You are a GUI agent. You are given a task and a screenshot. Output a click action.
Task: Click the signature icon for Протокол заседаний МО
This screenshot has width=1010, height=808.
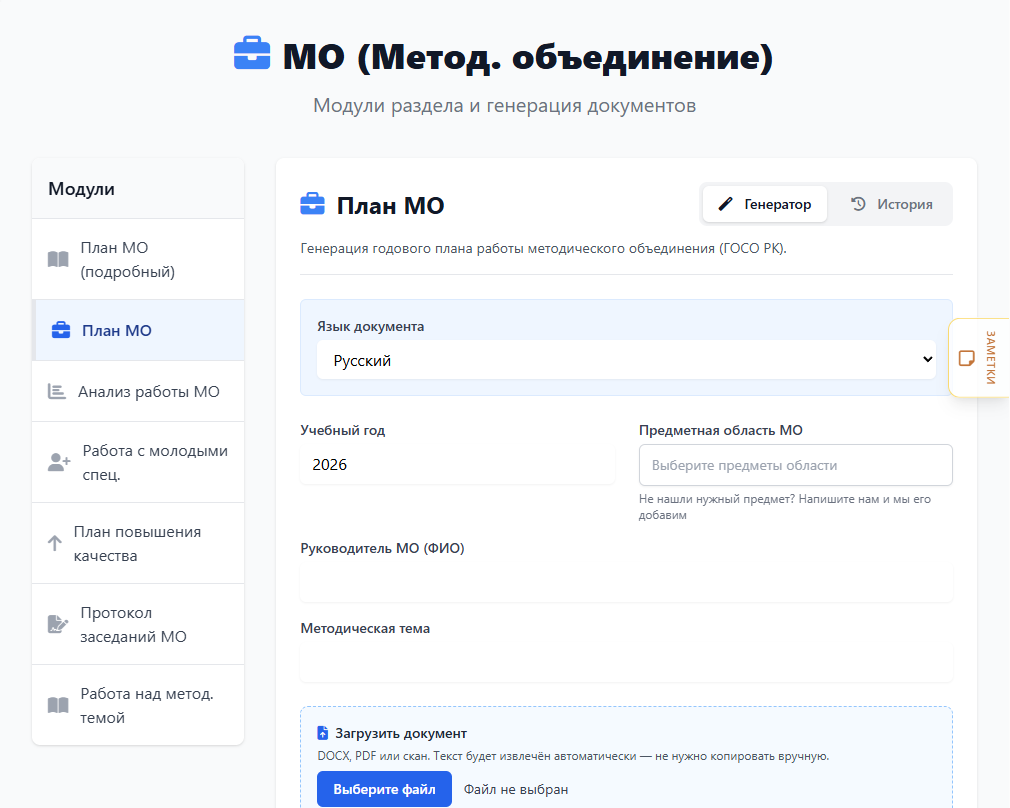58,624
